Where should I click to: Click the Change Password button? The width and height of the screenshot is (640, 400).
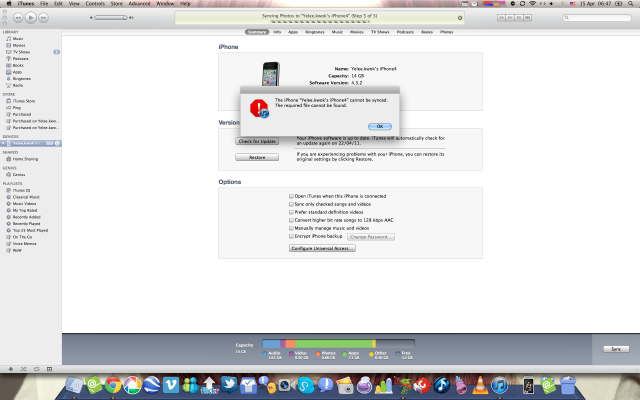(x=371, y=237)
